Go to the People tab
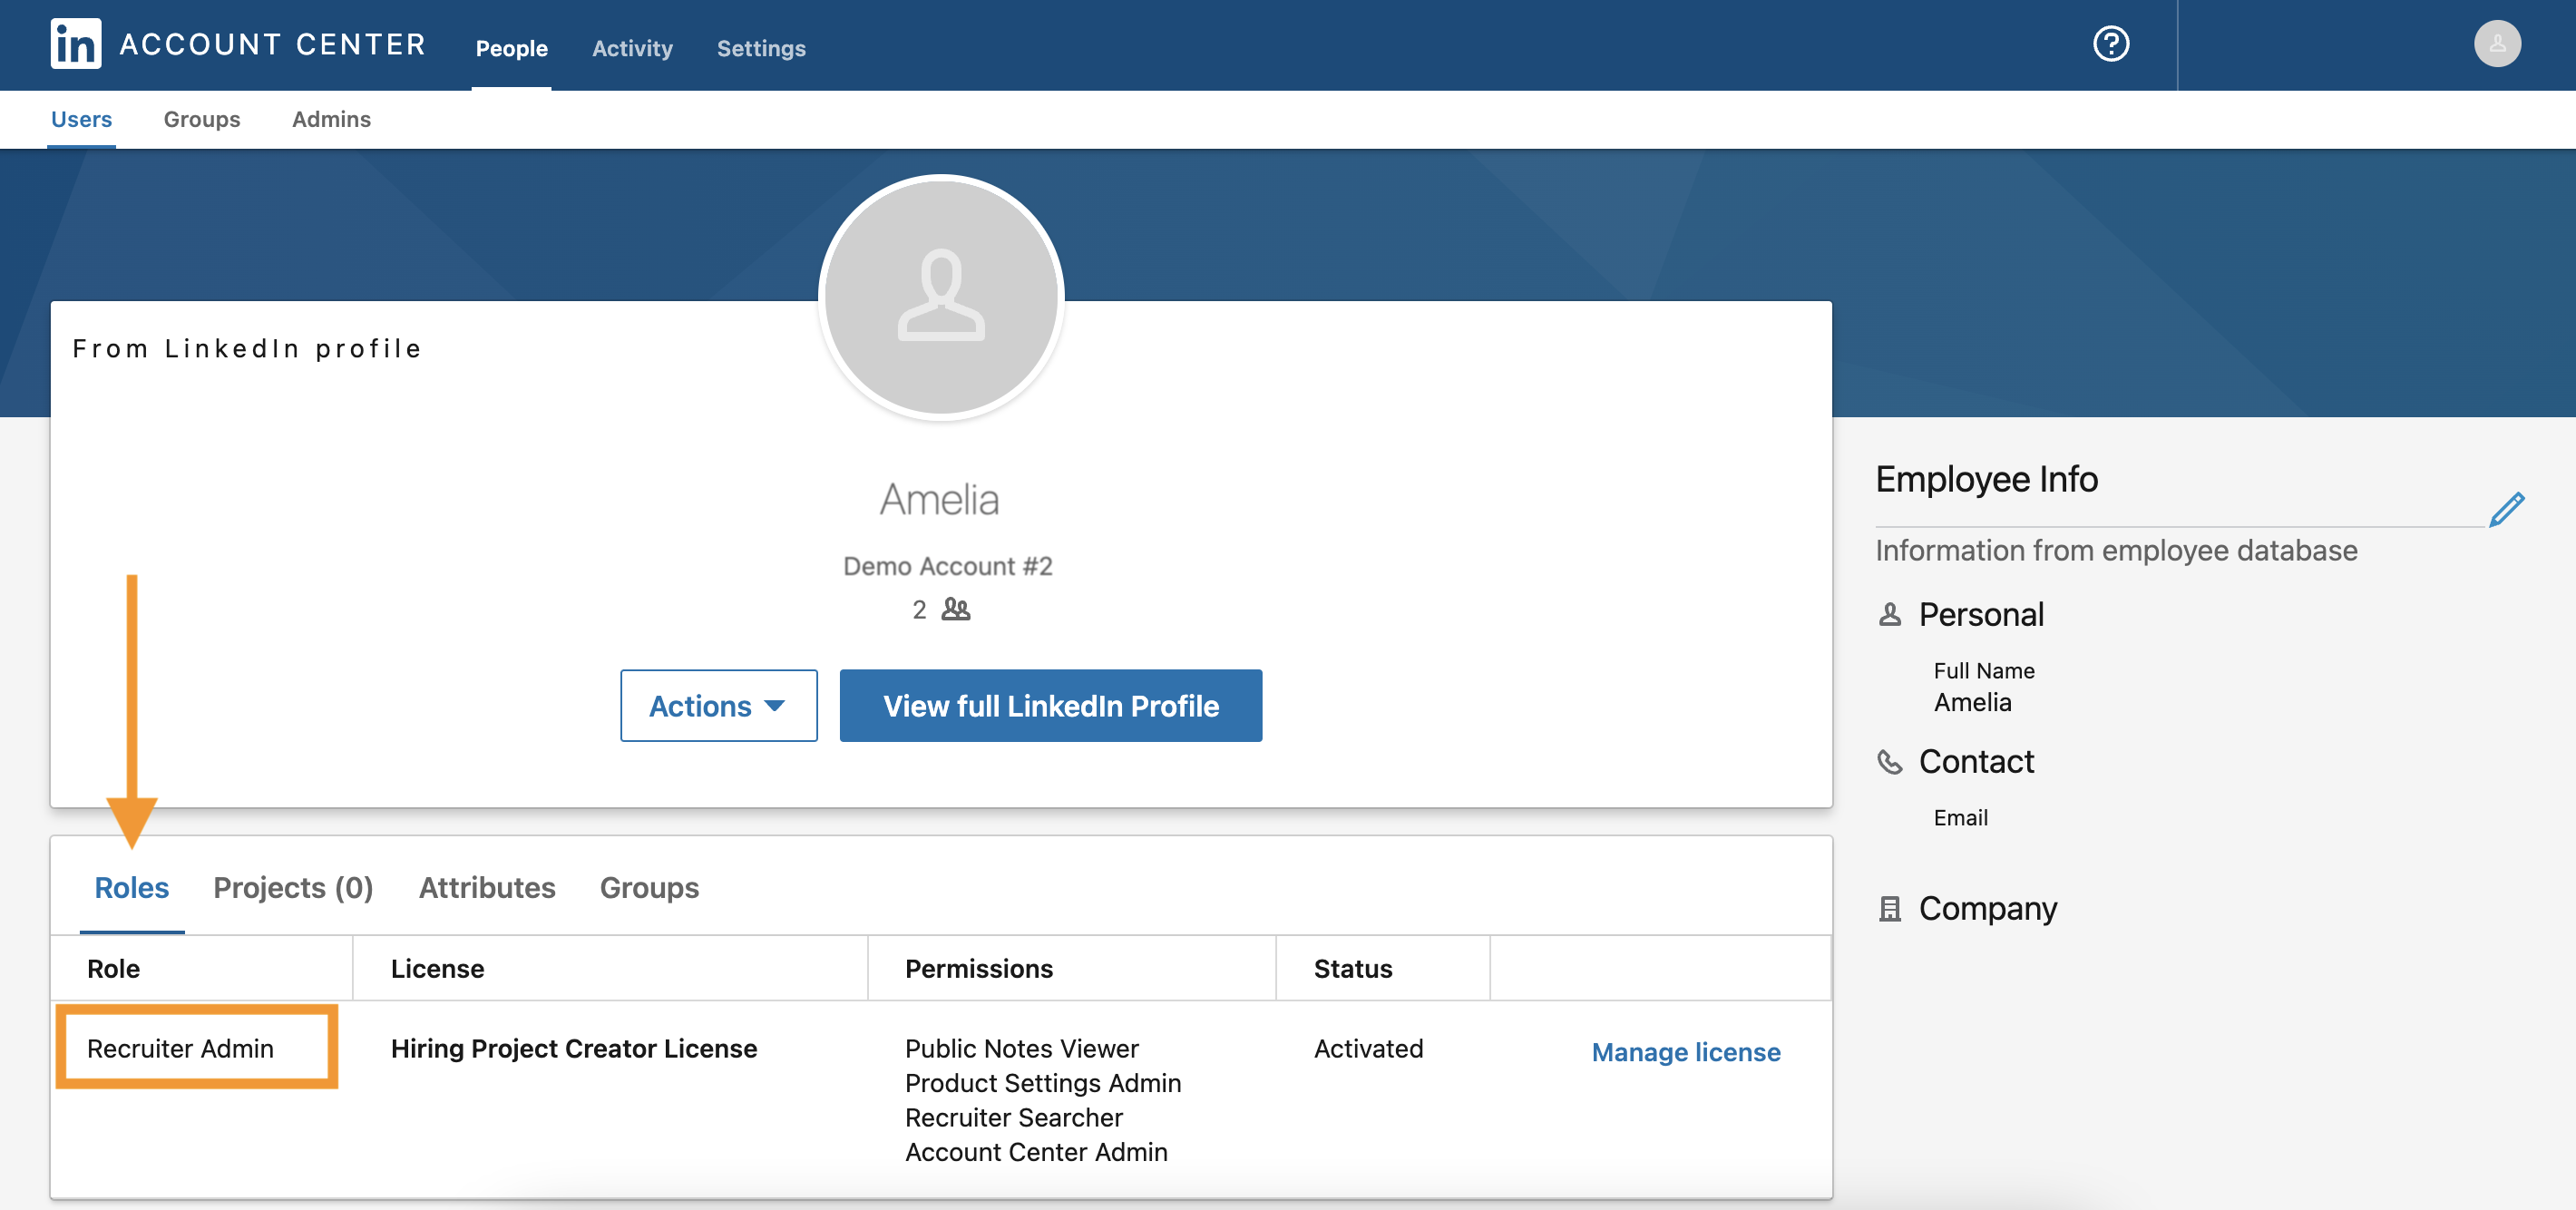The image size is (2576, 1210). coord(511,48)
